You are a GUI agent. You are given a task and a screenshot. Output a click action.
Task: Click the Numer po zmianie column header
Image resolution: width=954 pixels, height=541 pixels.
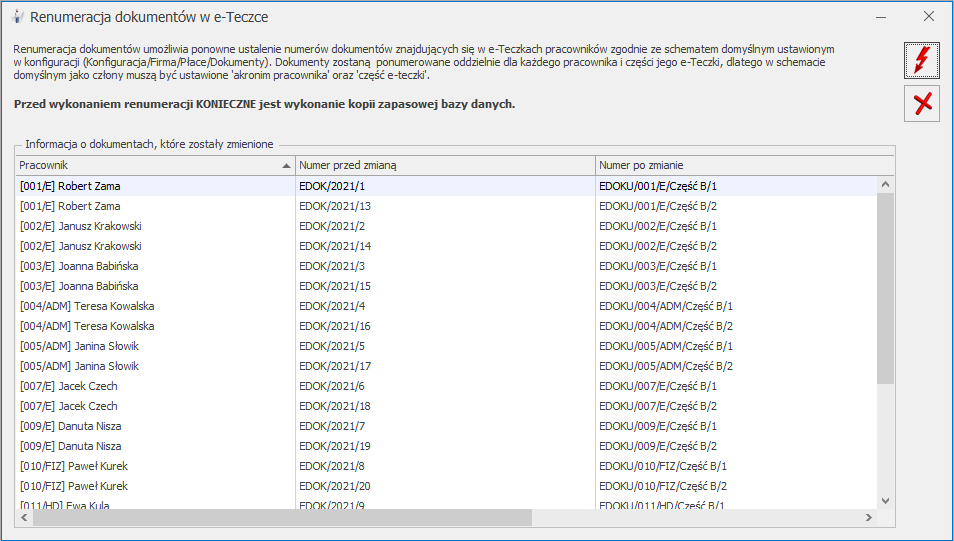(734, 165)
